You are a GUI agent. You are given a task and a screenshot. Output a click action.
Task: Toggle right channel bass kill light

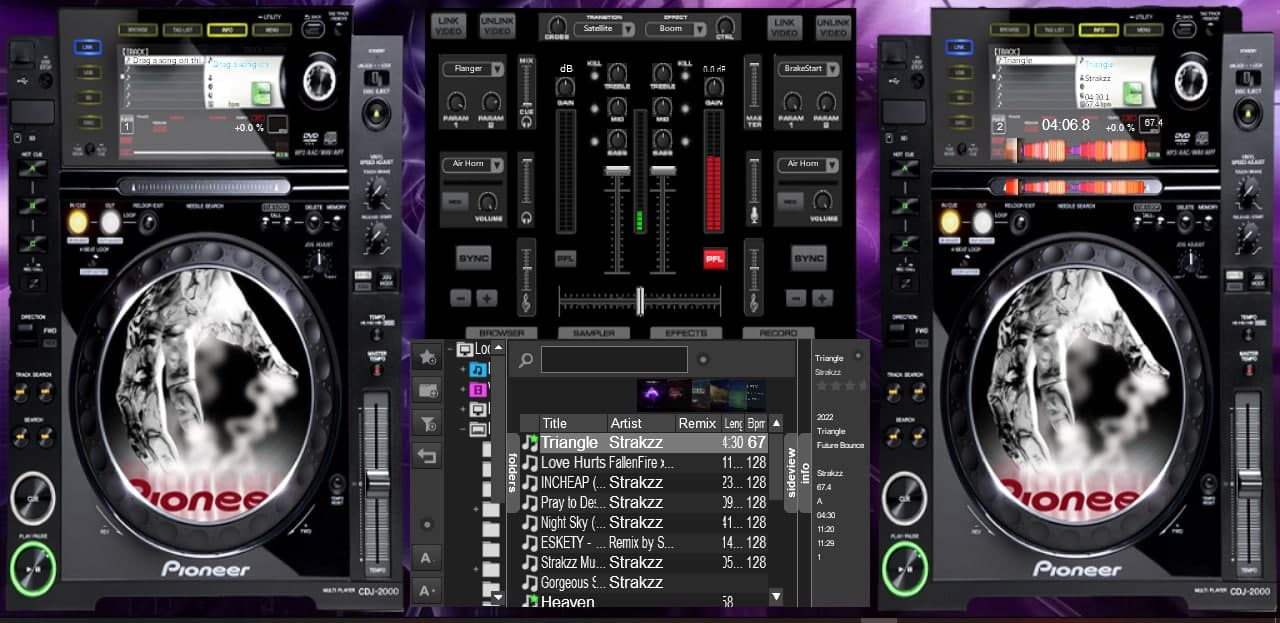click(x=685, y=141)
